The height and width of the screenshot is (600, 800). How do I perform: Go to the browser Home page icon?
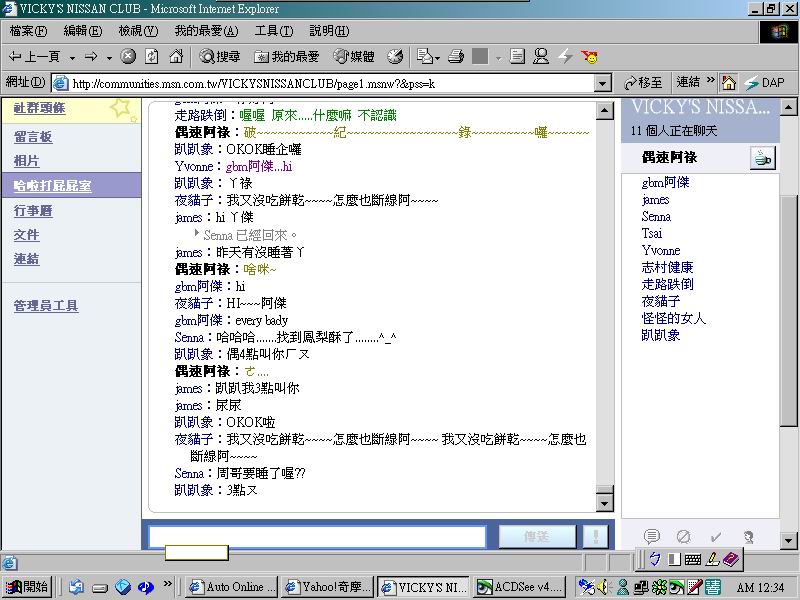point(176,57)
